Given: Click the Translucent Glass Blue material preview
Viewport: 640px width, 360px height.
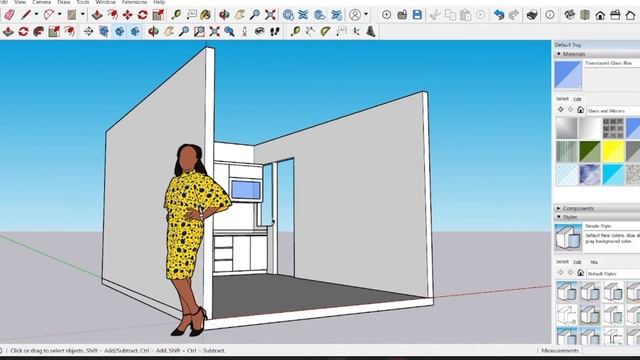Looking at the screenshot, I should click(568, 75).
